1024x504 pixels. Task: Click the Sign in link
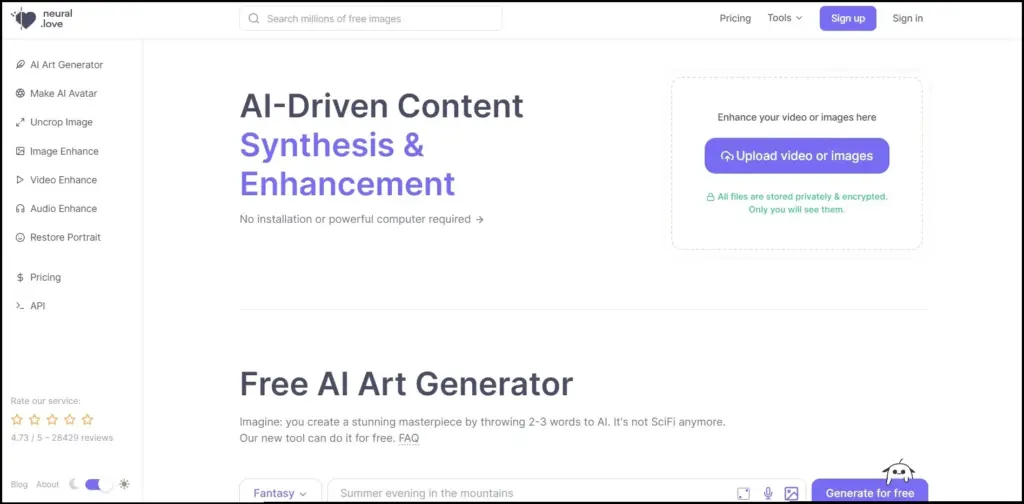908,18
